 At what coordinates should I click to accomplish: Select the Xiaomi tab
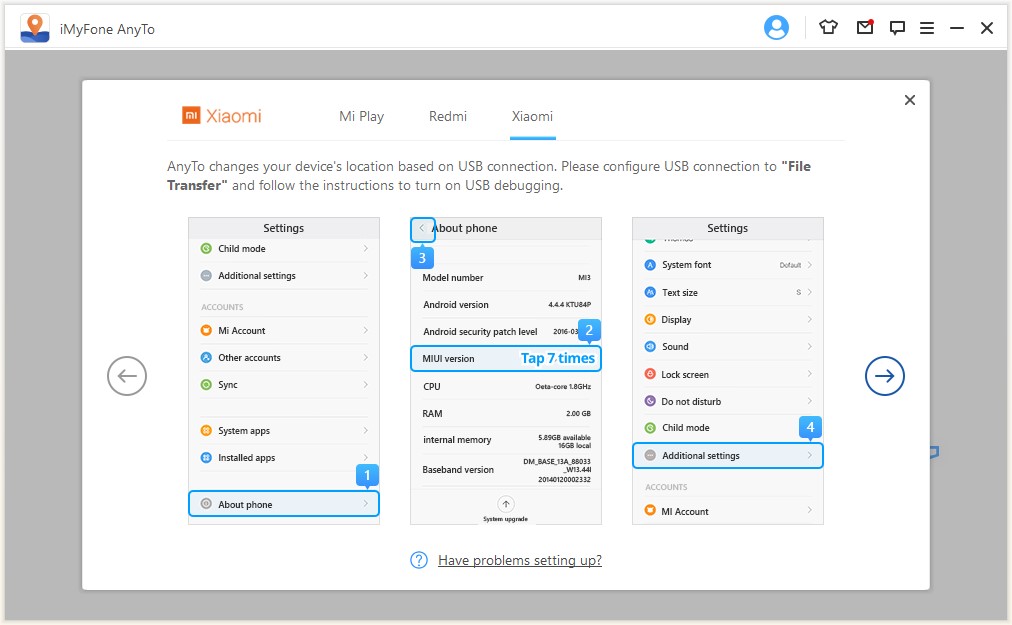click(532, 116)
